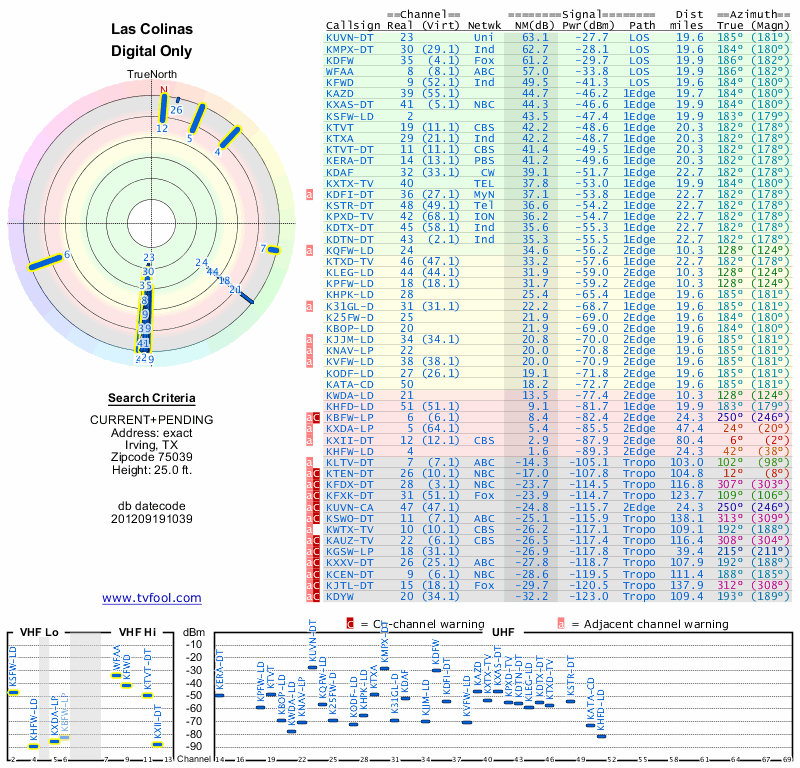
Task: Click the 'Callsign' column header
Action: point(353,26)
